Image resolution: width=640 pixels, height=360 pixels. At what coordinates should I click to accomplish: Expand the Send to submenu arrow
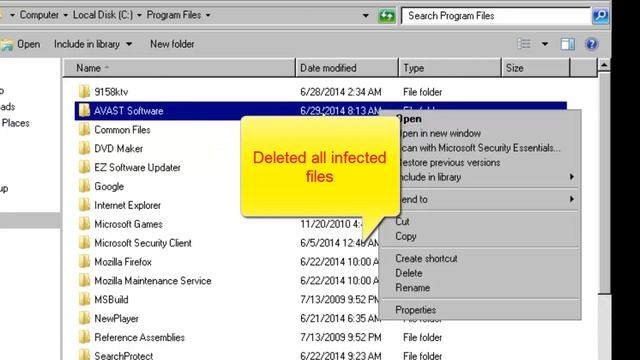click(x=571, y=199)
